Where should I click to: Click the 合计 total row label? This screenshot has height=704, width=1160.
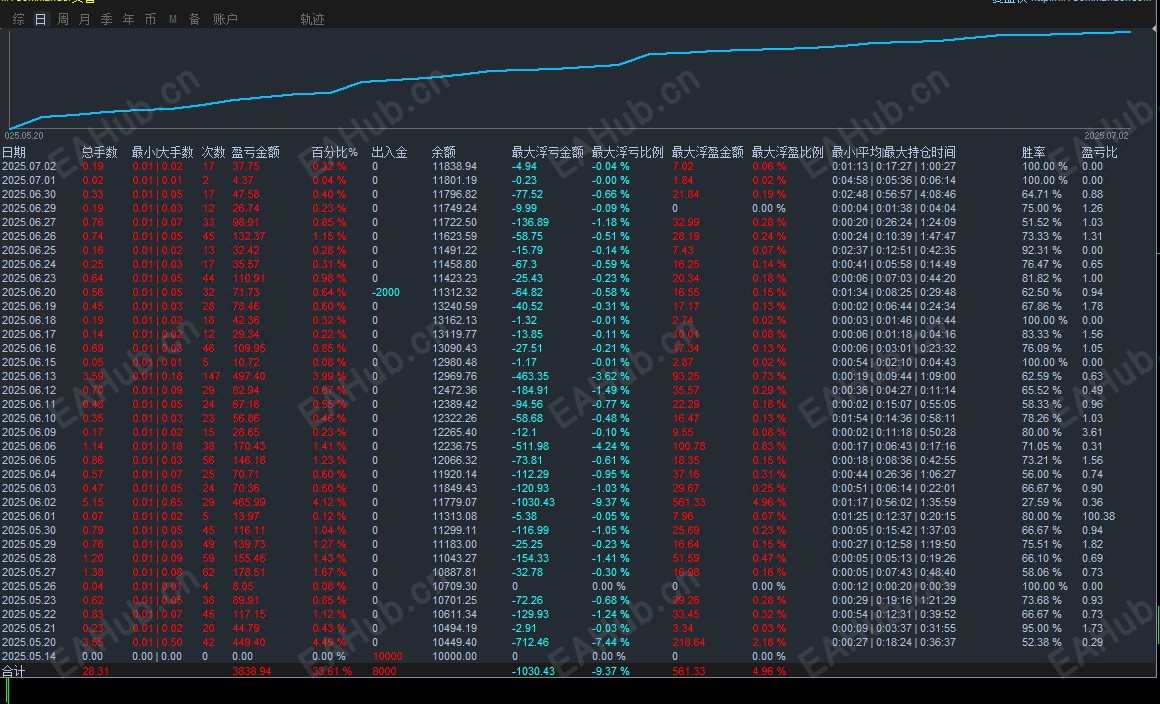pyautogui.click(x=13, y=671)
